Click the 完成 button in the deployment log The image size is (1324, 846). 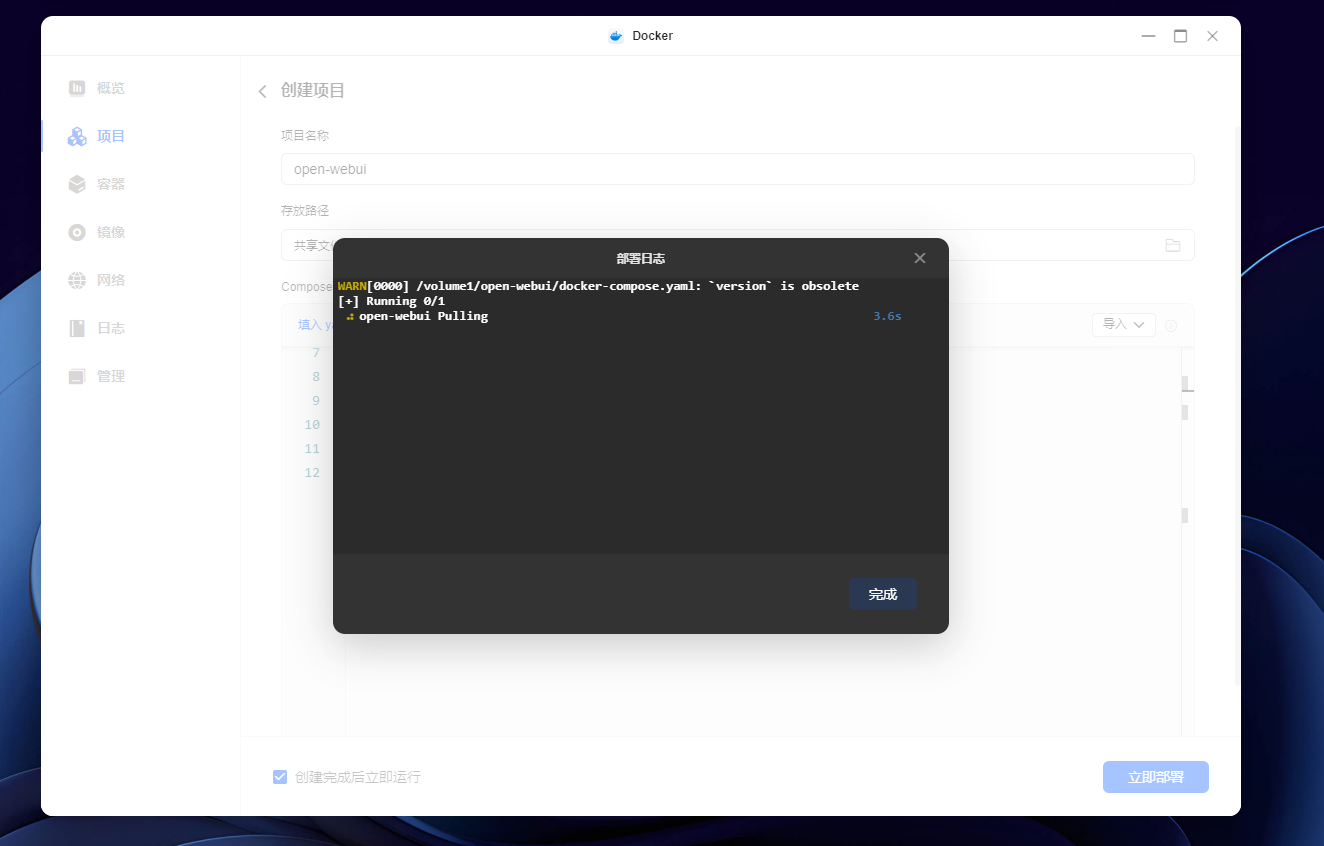[883, 594]
